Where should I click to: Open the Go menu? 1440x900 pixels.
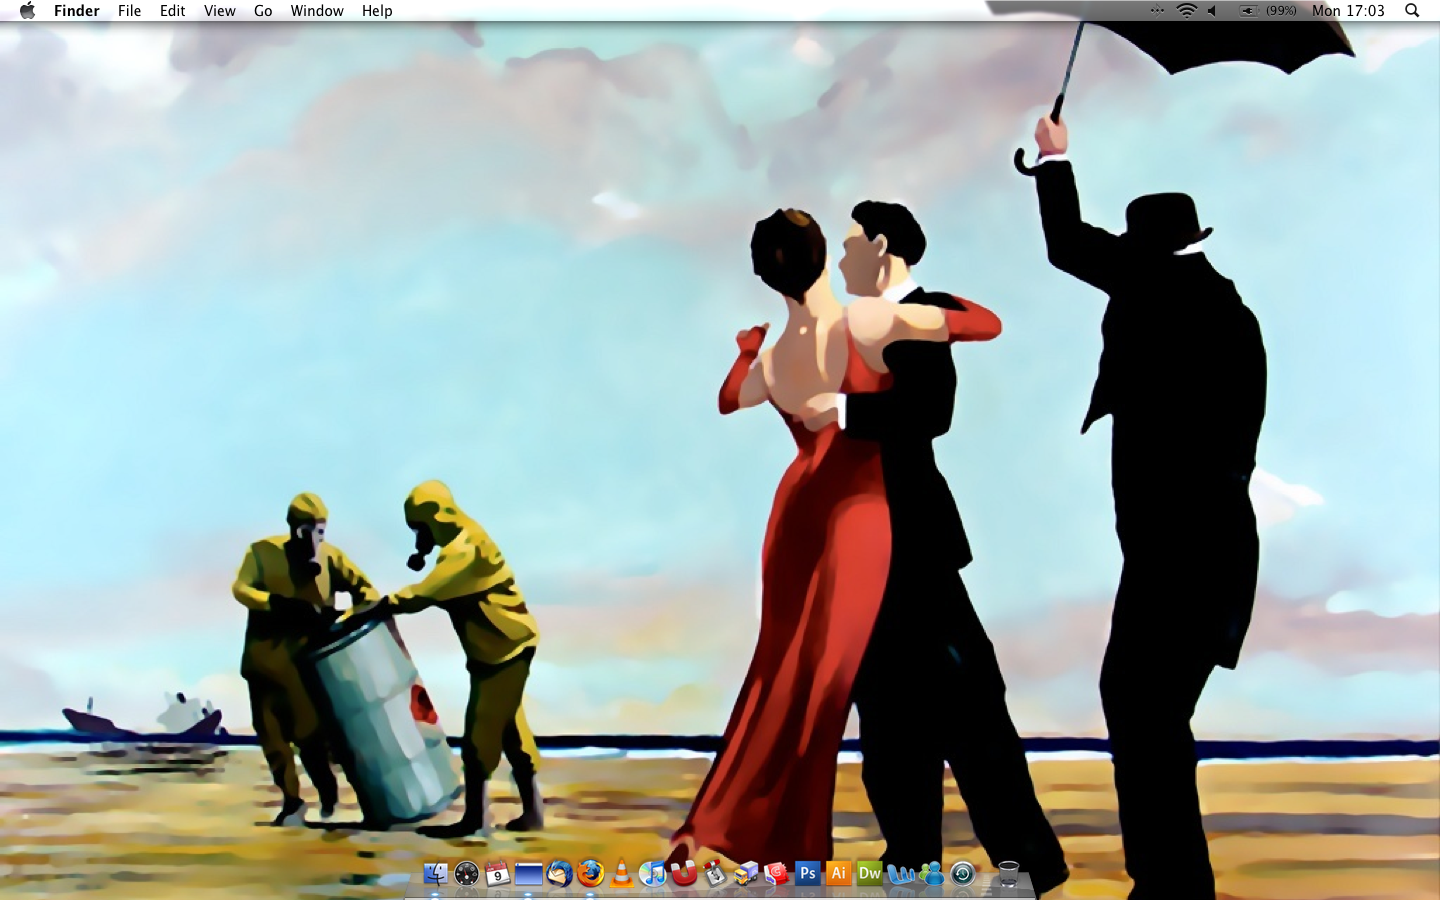(x=263, y=11)
